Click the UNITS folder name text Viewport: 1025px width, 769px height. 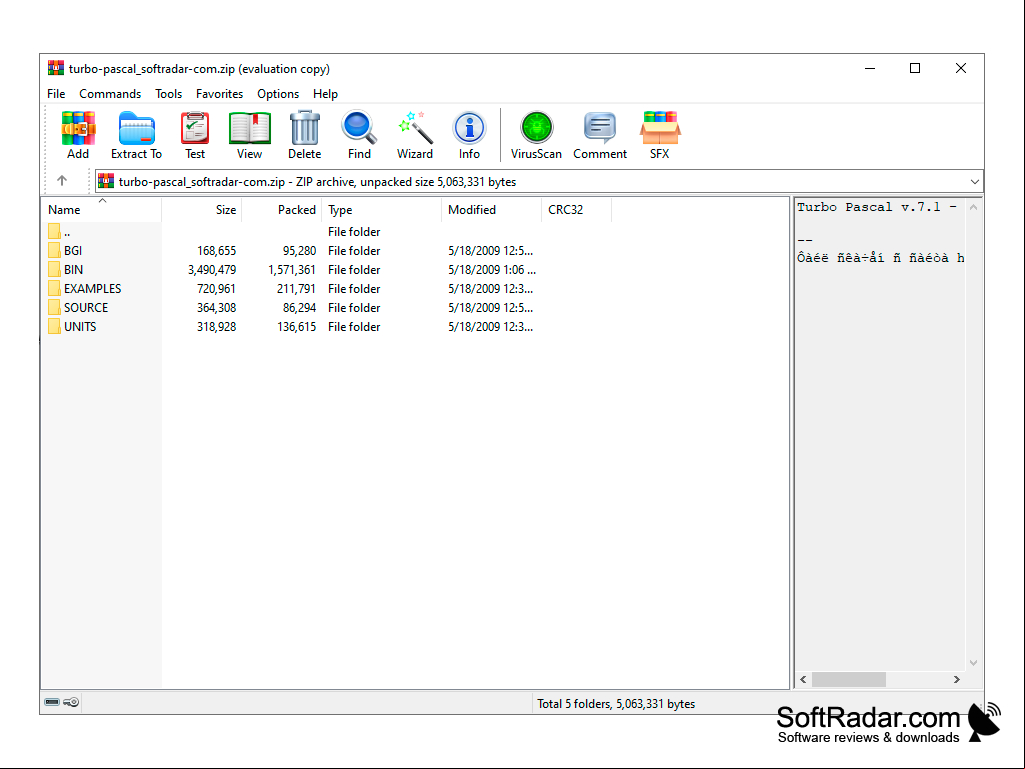click(x=80, y=326)
